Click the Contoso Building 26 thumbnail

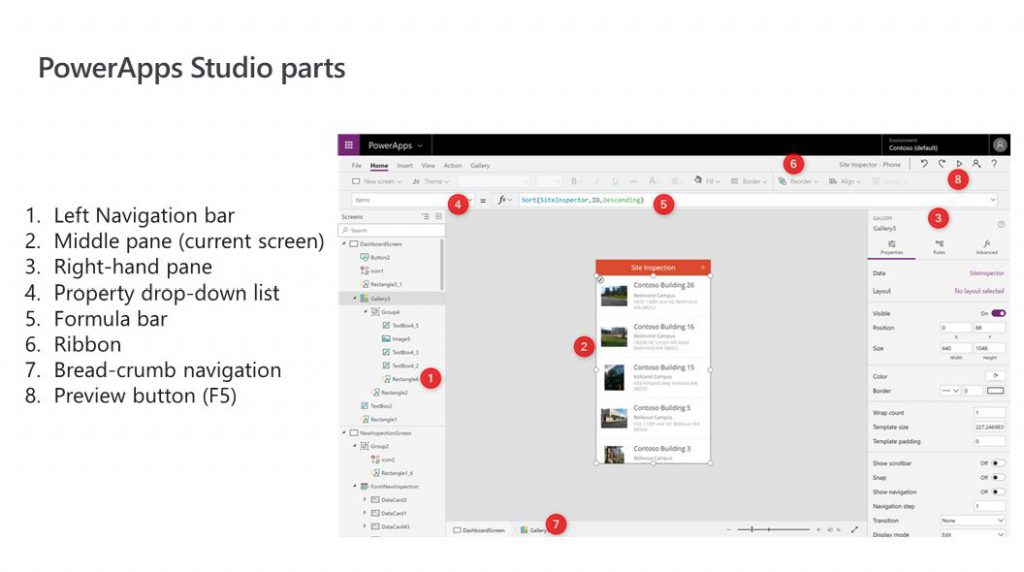click(614, 297)
